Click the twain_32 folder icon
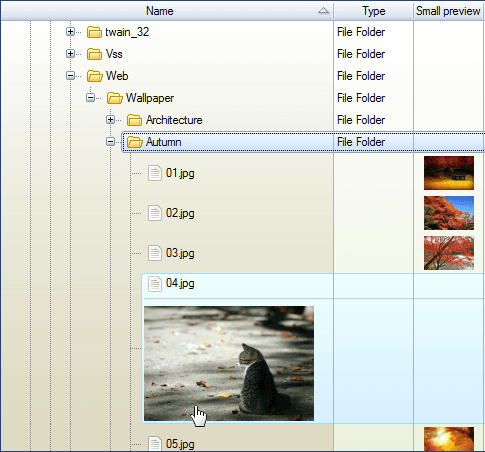The height and width of the screenshot is (452, 485). point(94,32)
